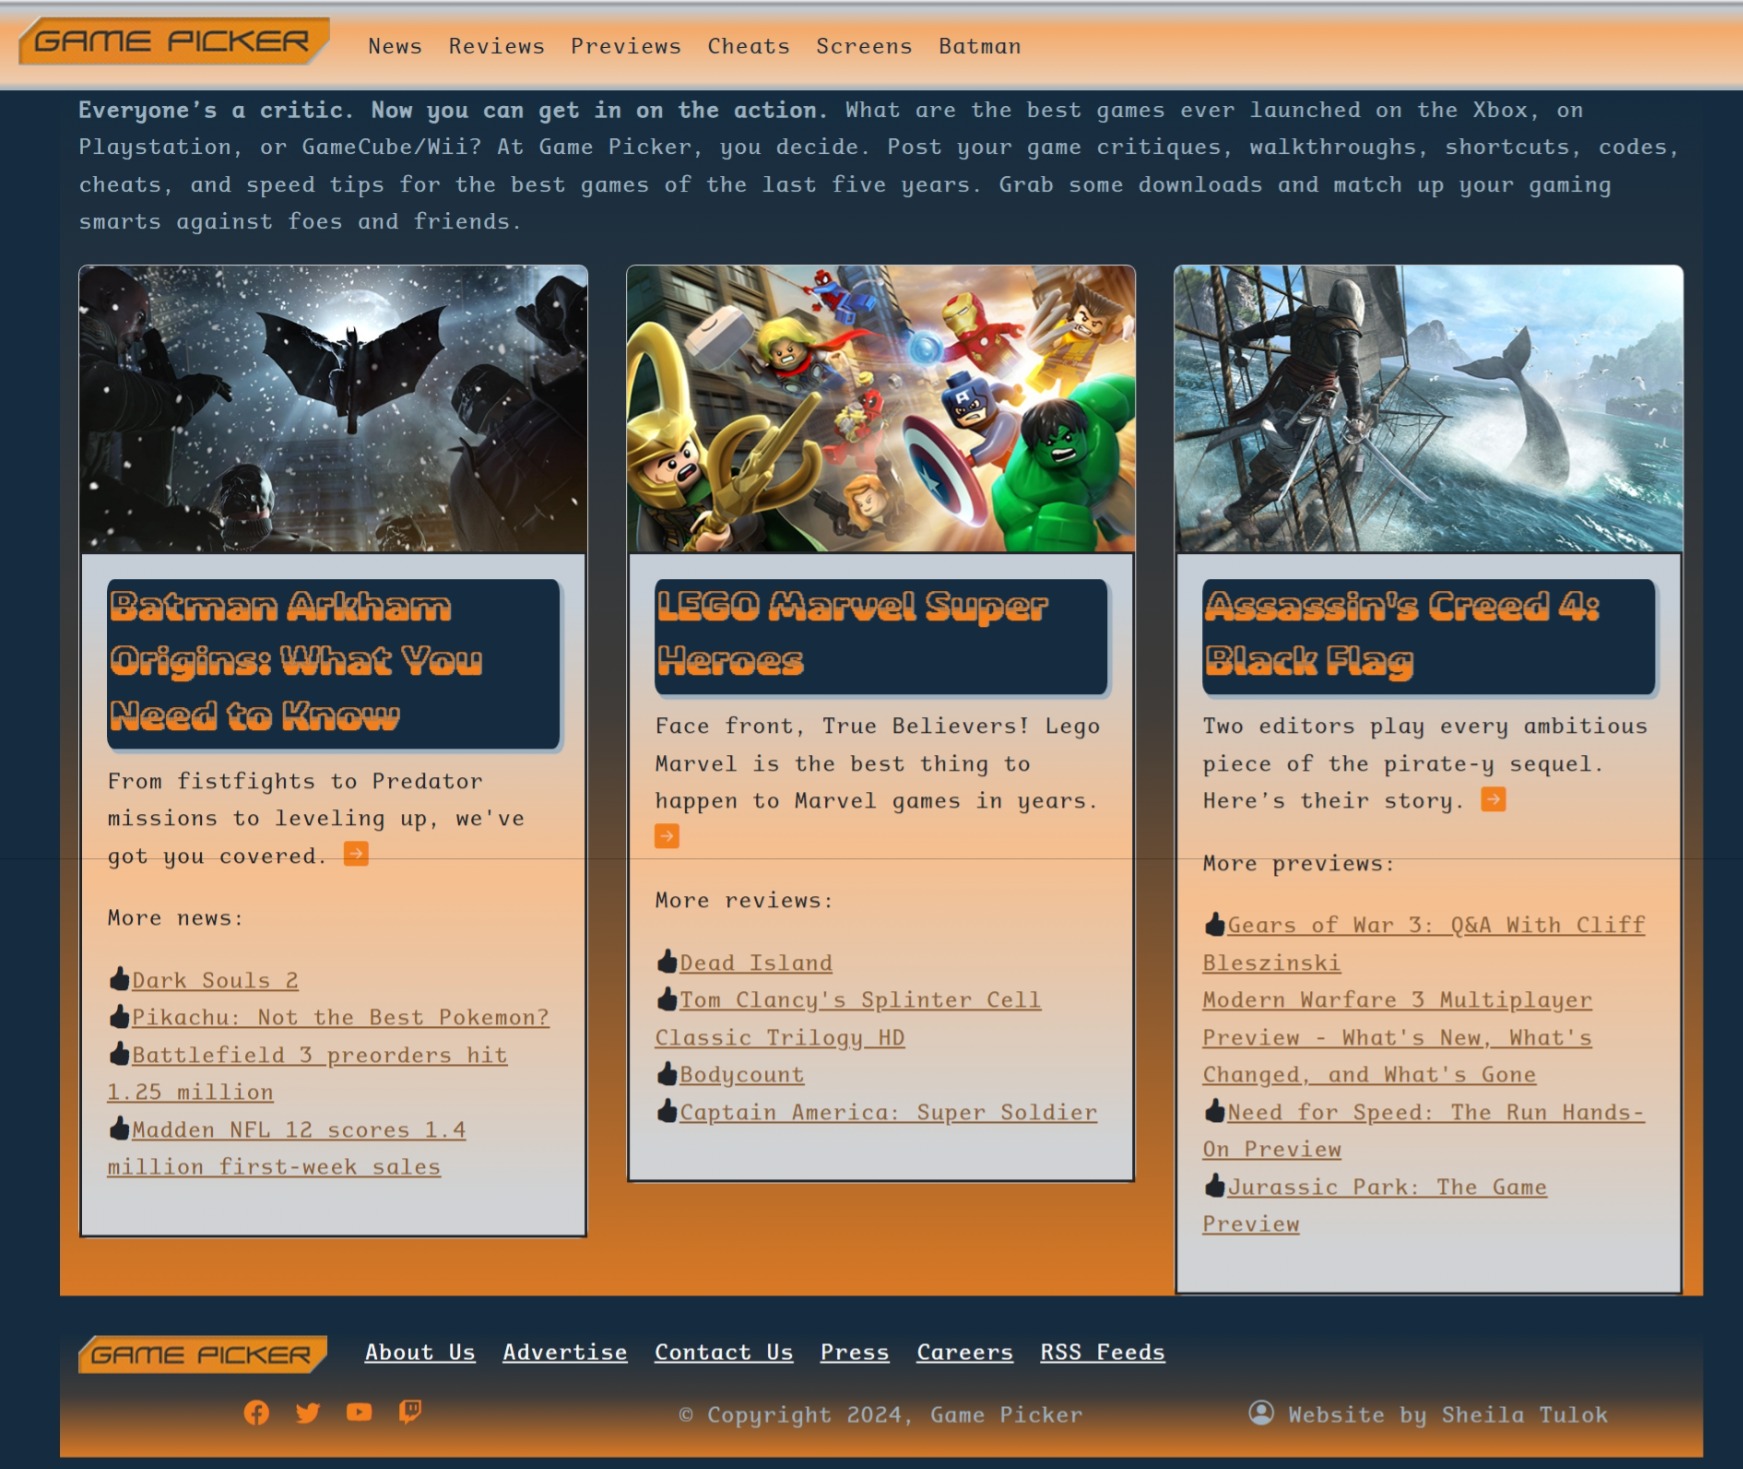Click thumbs-up icon beside Madden NFL 12
The width and height of the screenshot is (1743, 1469).
[x=119, y=1128]
